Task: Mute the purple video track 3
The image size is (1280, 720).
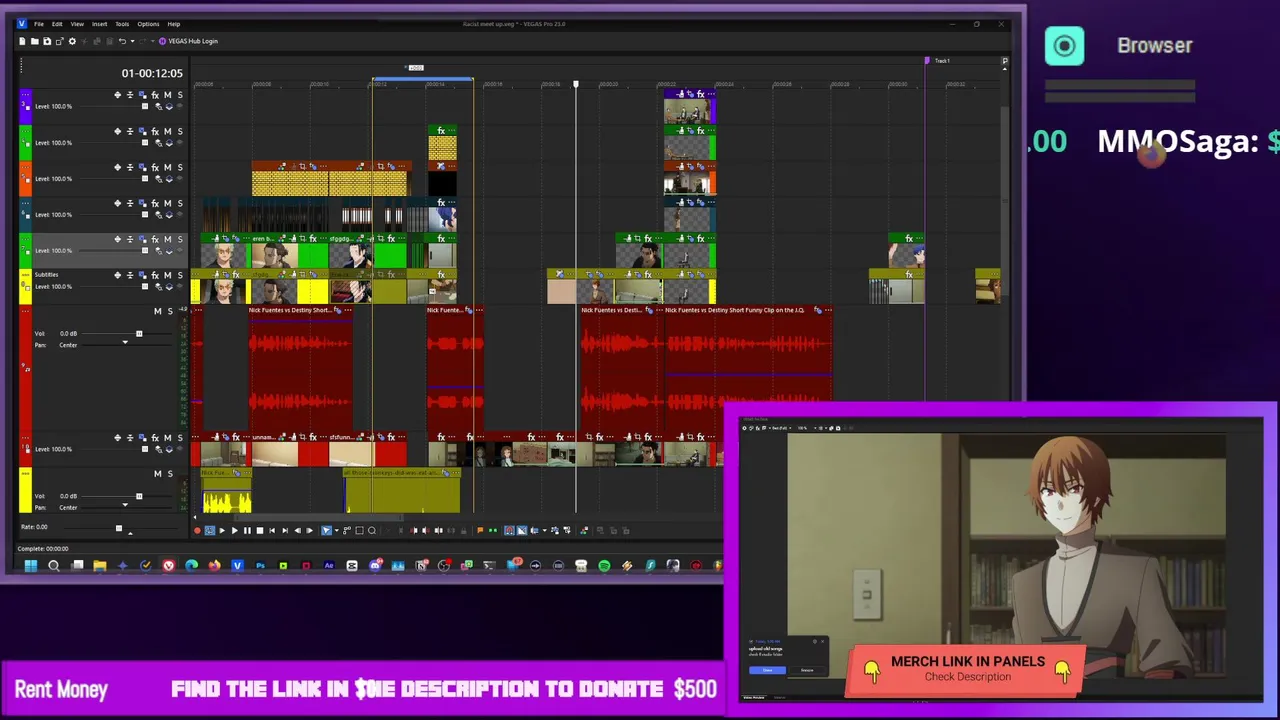Action: click(x=167, y=95)
